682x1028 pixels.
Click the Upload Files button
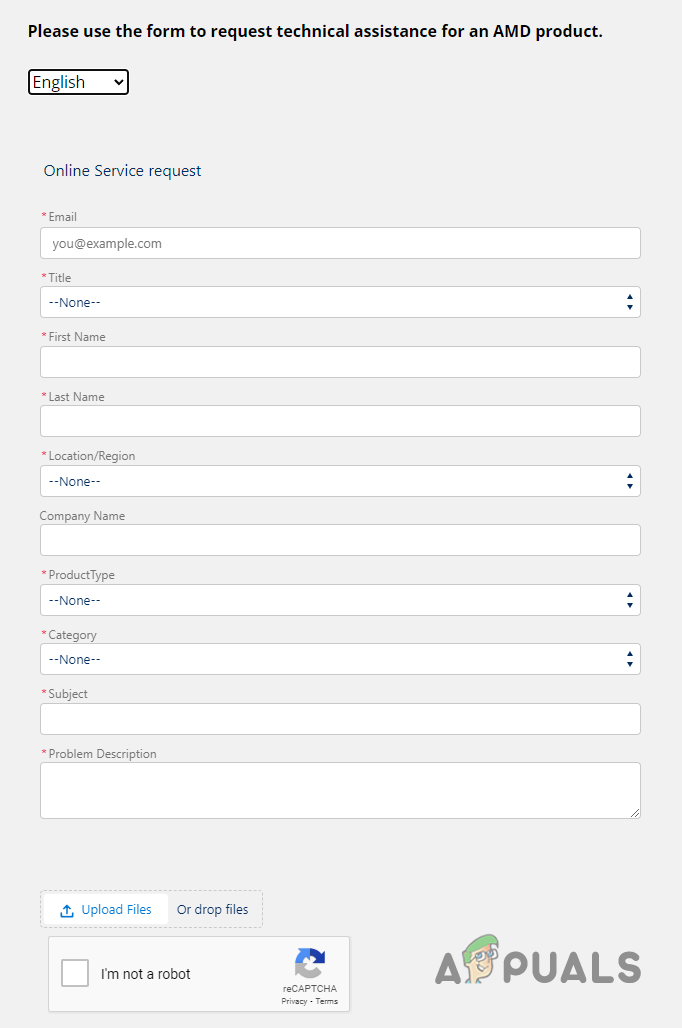pyautogui.click(x=115, y=910)
